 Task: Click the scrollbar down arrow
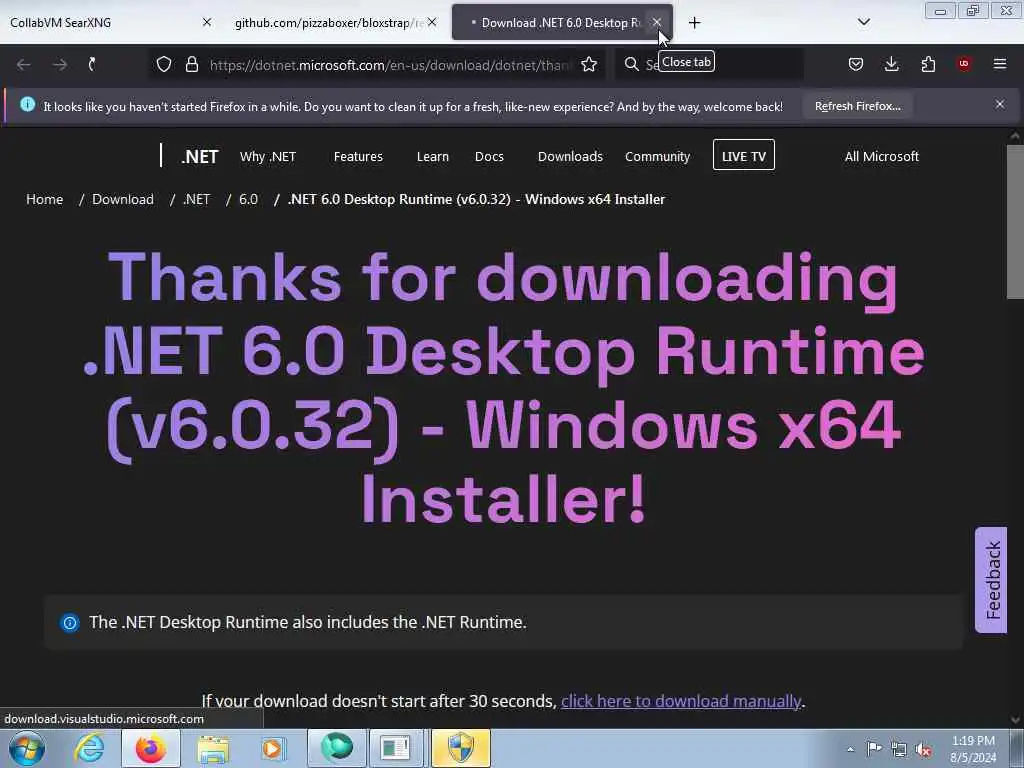pyautogui.click(x=1015, y=720)
